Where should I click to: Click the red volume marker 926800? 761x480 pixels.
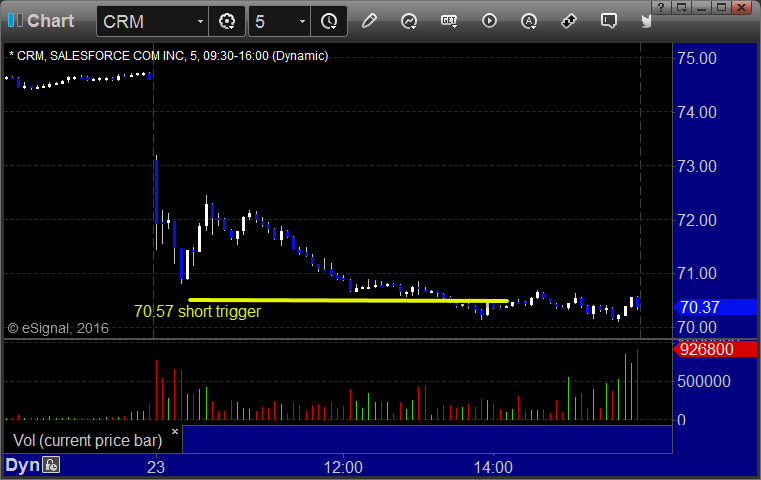[x=715, y=349]
